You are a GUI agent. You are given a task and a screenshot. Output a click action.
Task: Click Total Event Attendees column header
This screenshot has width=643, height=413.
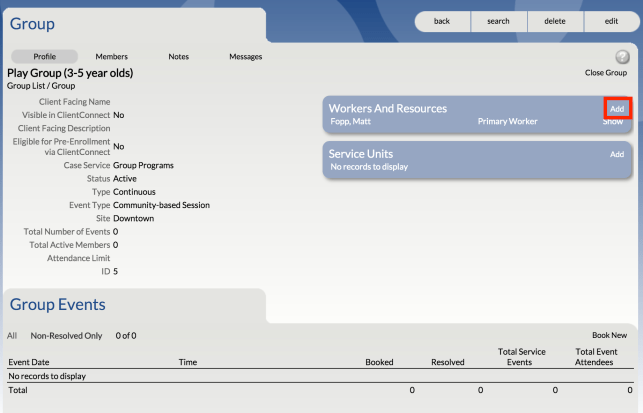point(595,357)
